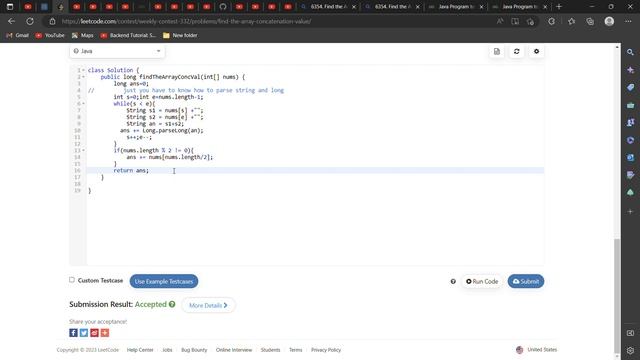
Task: Reload the page with refresh icon
Action: [x=30, y=21]
